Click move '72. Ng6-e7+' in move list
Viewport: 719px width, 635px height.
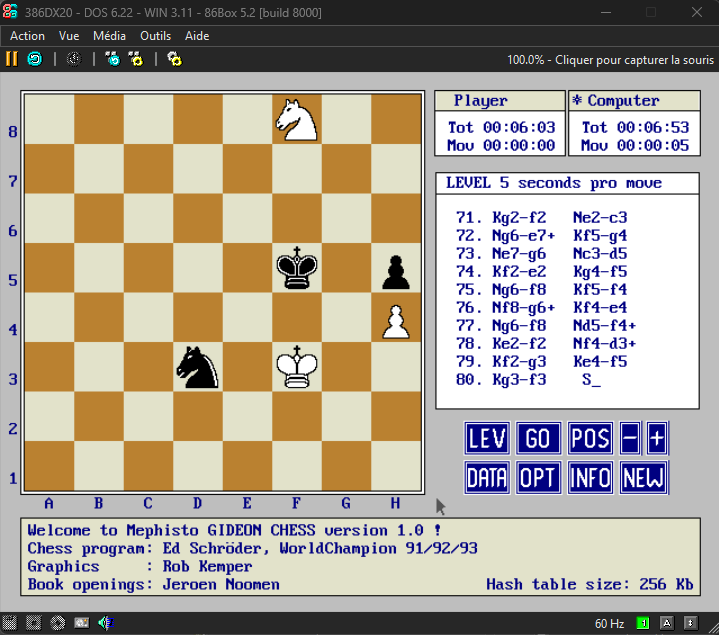click(505, 235)
